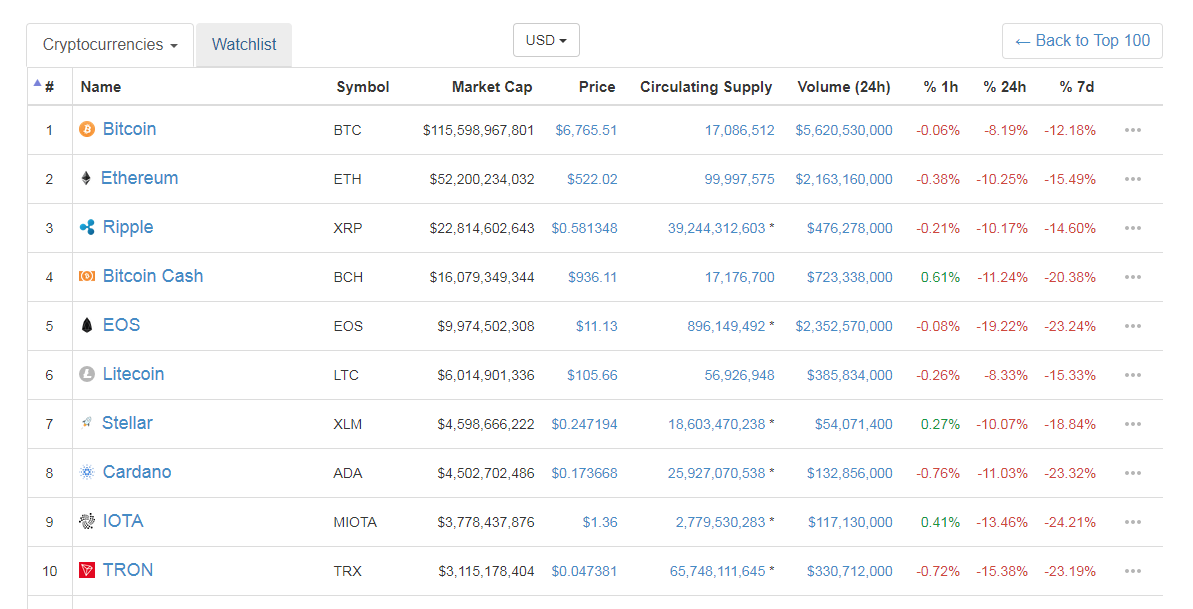Open the Cardano name link
1193x609 pixels.
click(137, 472)
